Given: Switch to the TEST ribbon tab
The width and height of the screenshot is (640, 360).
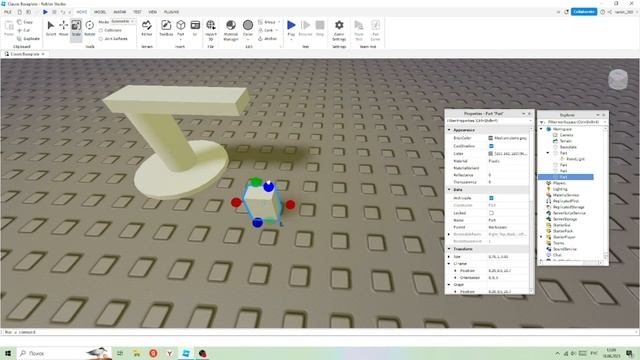Looking at the screenshot, I should coord(137,12).
